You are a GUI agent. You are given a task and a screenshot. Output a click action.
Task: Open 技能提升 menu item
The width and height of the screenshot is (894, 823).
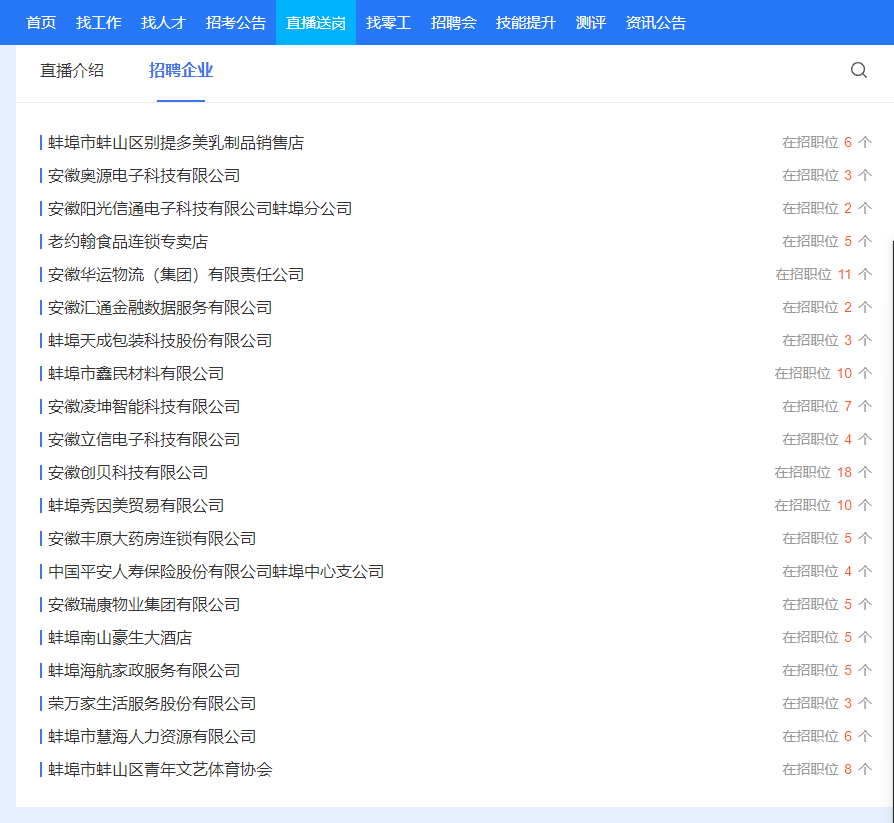525,22
